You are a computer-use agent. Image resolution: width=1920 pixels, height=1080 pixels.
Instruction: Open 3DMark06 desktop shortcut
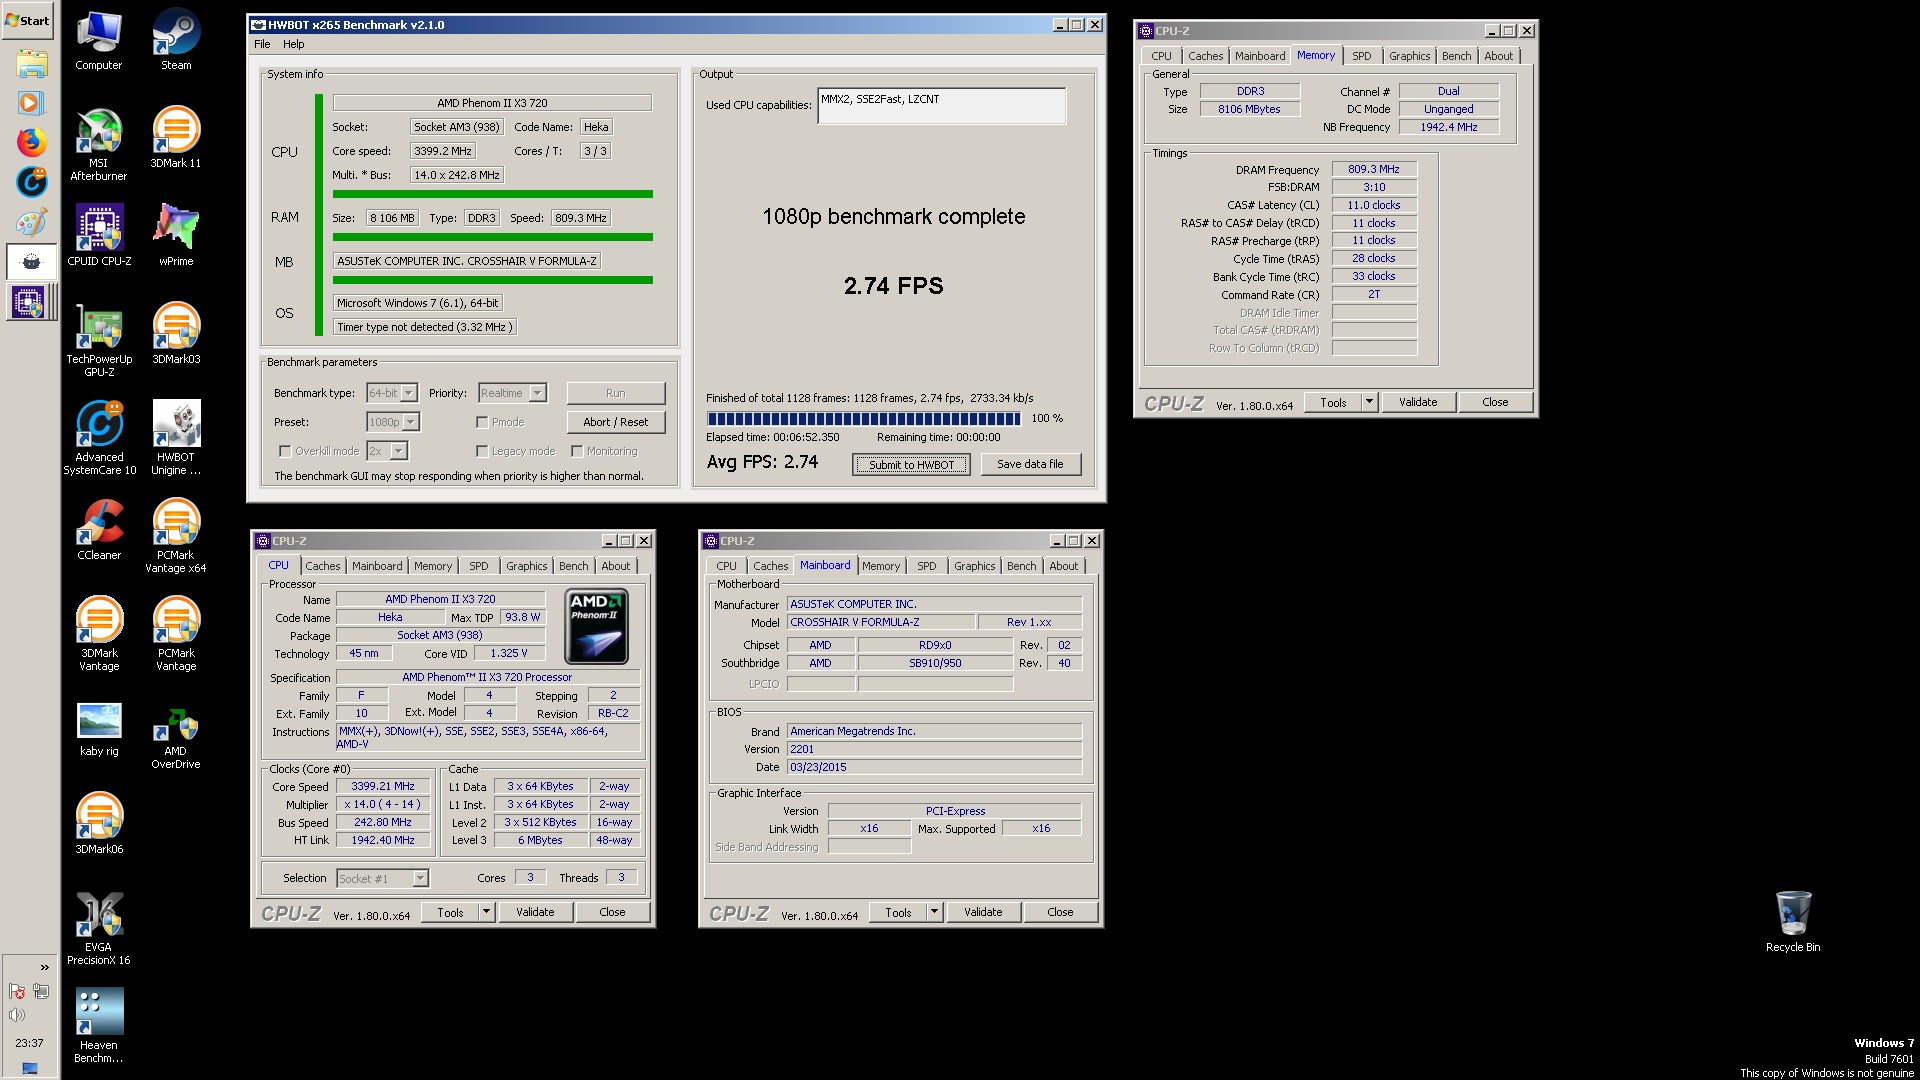pos(99,824)
